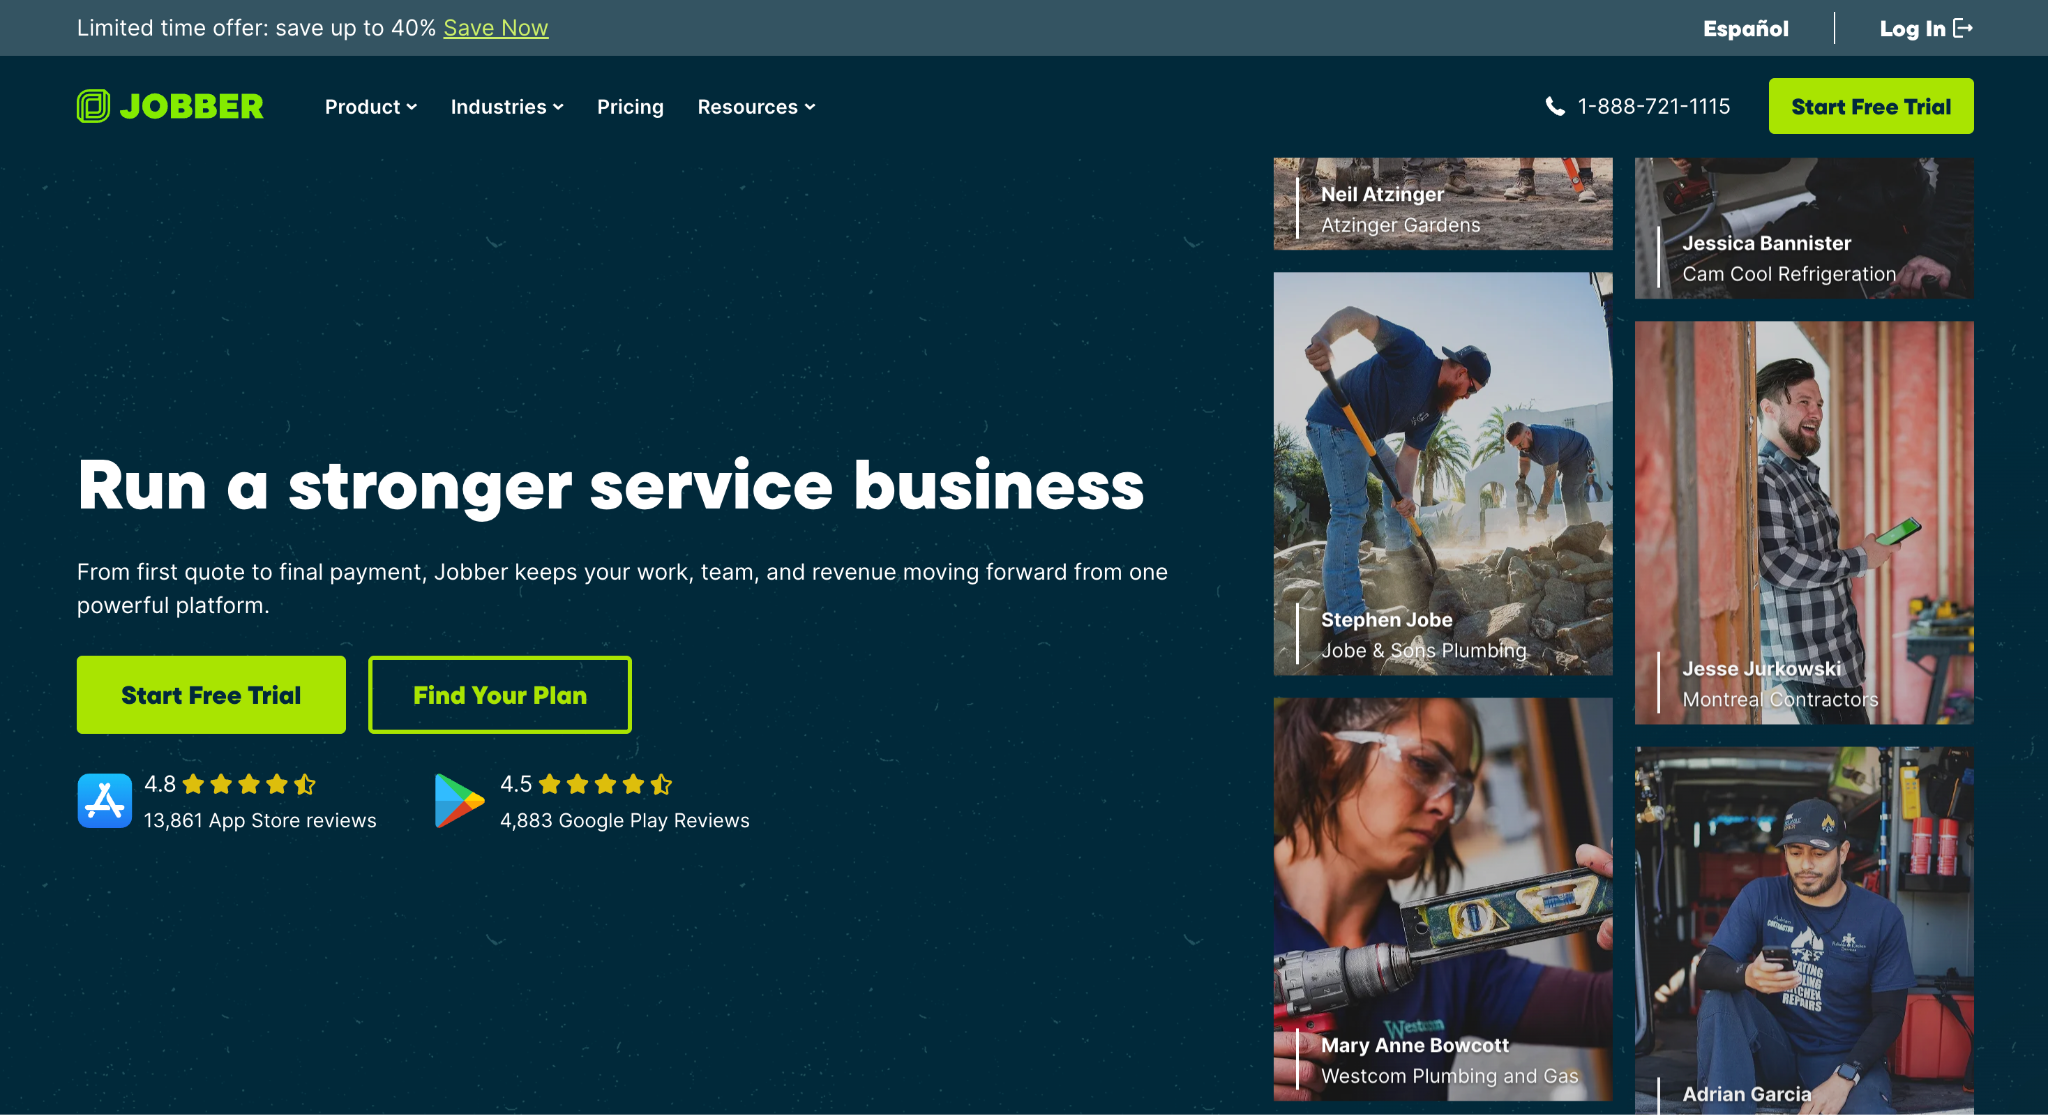
Task: Click the Log In arrow icon
Action: point(1963,28)
